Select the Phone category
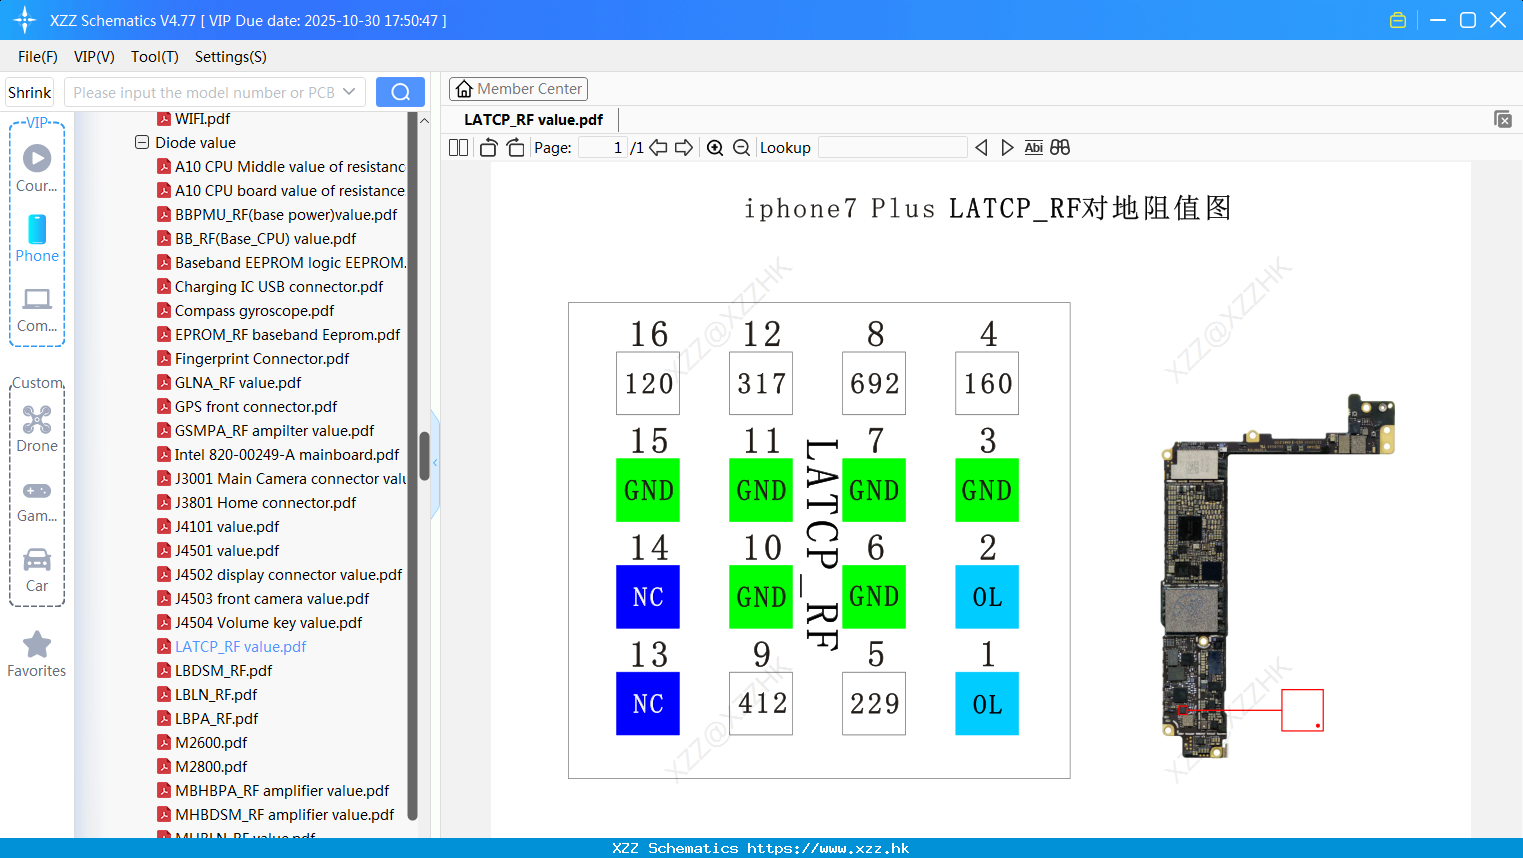Viewport: 1523px width, 858px height. click(x=37, y=238)
